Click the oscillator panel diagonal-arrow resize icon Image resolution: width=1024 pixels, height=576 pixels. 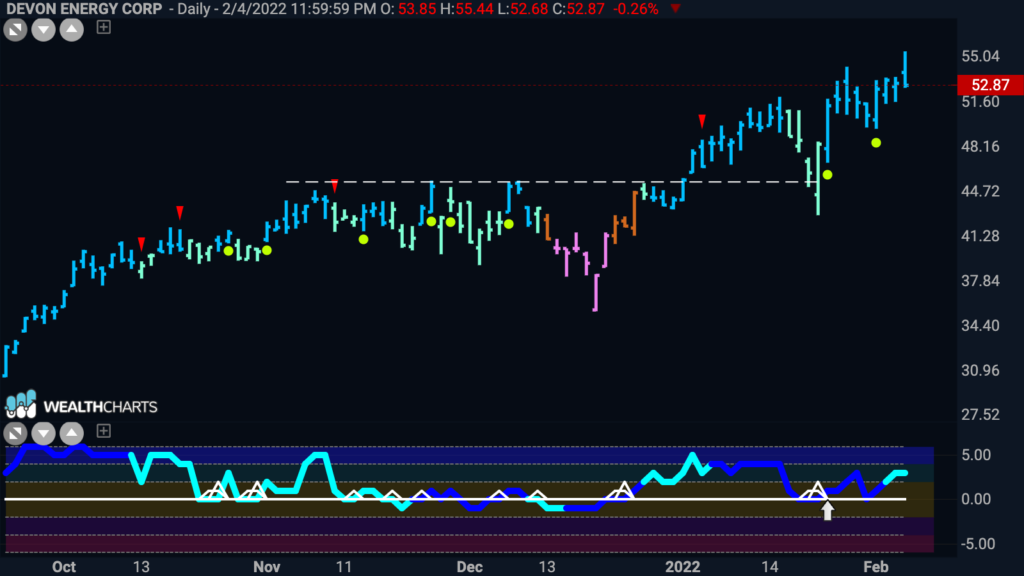point(15,433)
